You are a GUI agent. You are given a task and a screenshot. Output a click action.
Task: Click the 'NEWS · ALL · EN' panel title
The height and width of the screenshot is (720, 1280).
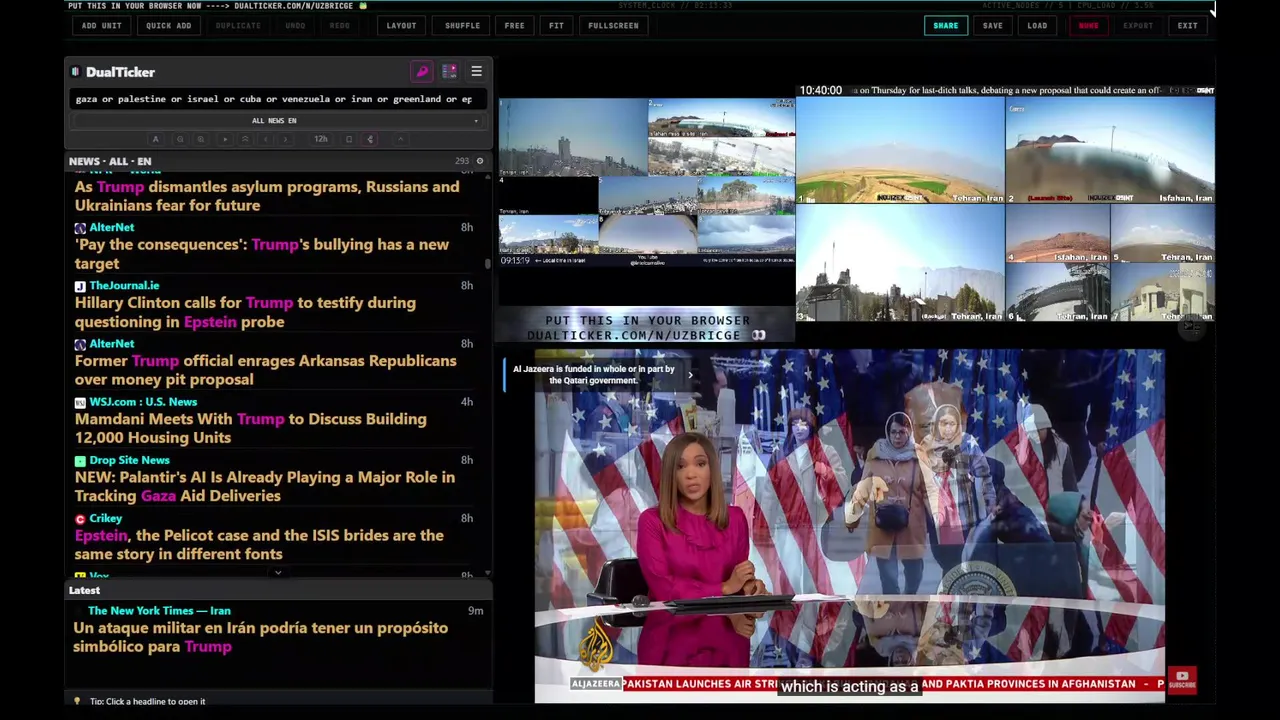[x=110, y=161]
